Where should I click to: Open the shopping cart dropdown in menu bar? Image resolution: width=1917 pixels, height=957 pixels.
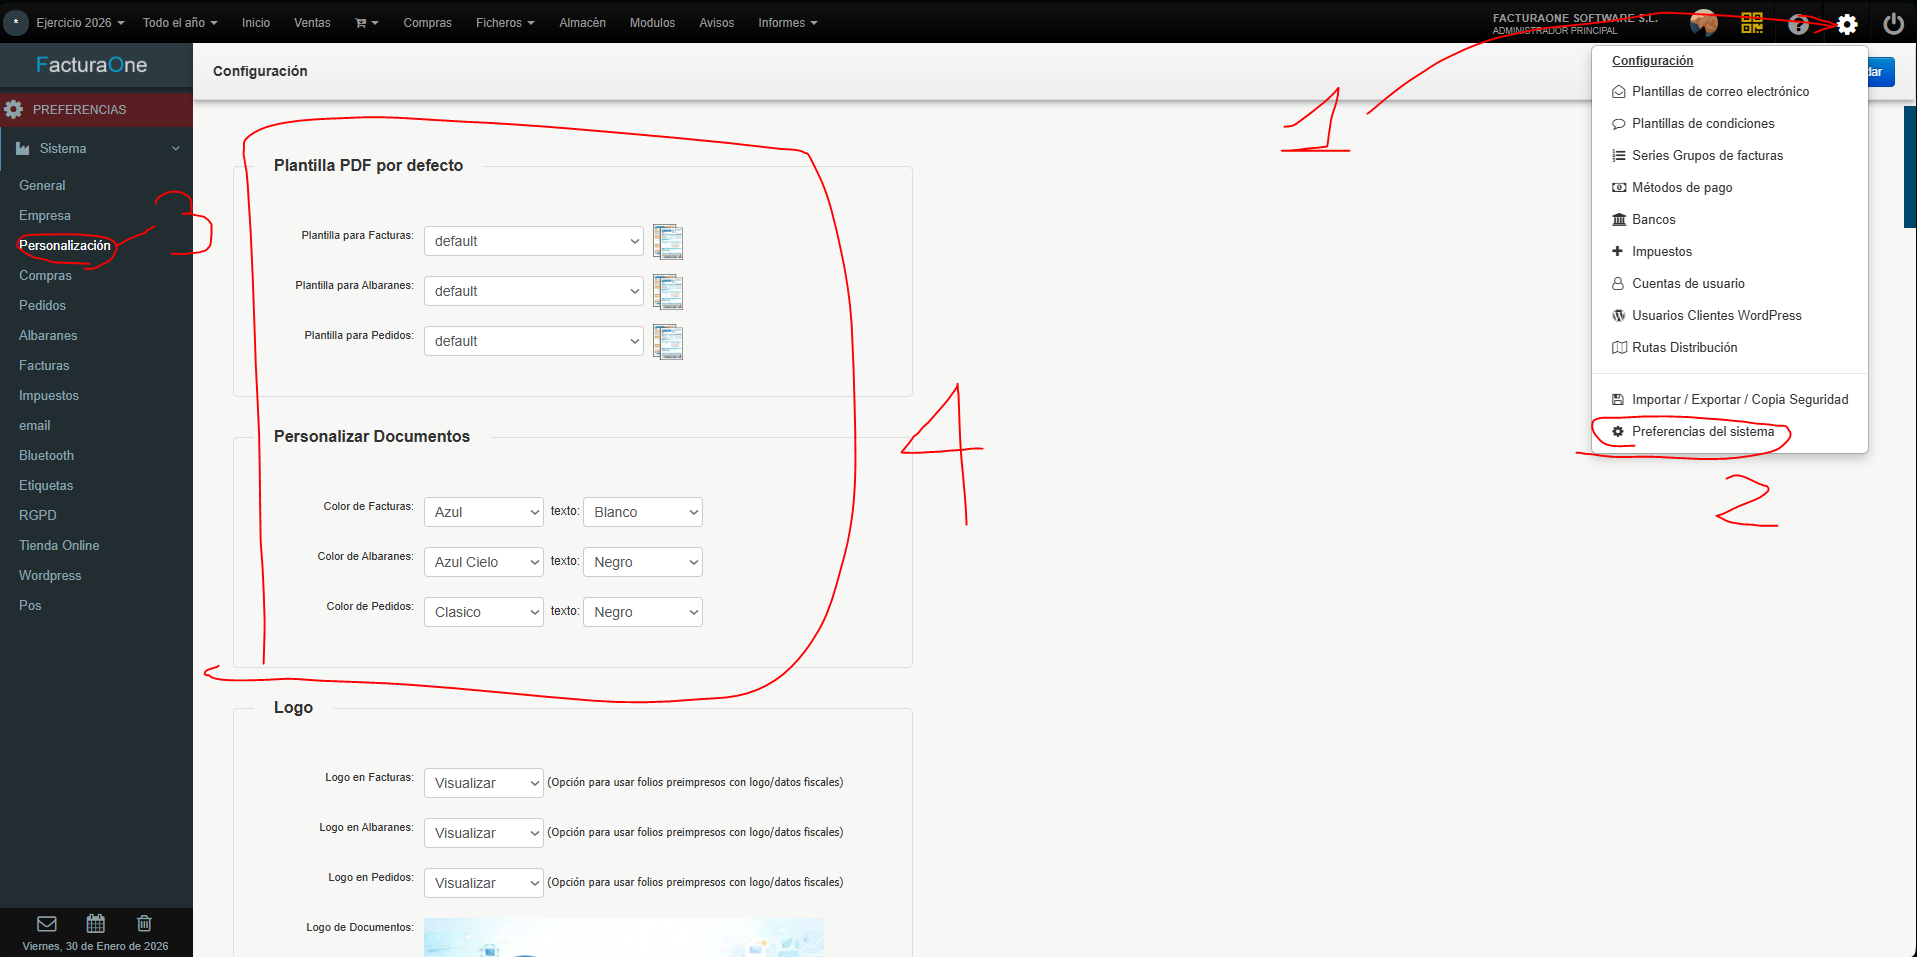pos(367,22)
